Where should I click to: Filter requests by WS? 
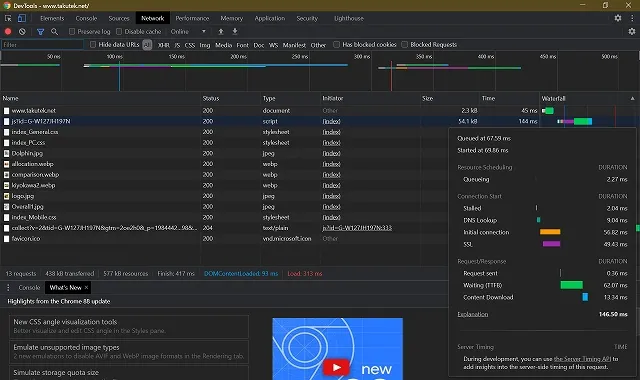click(273, 45)
